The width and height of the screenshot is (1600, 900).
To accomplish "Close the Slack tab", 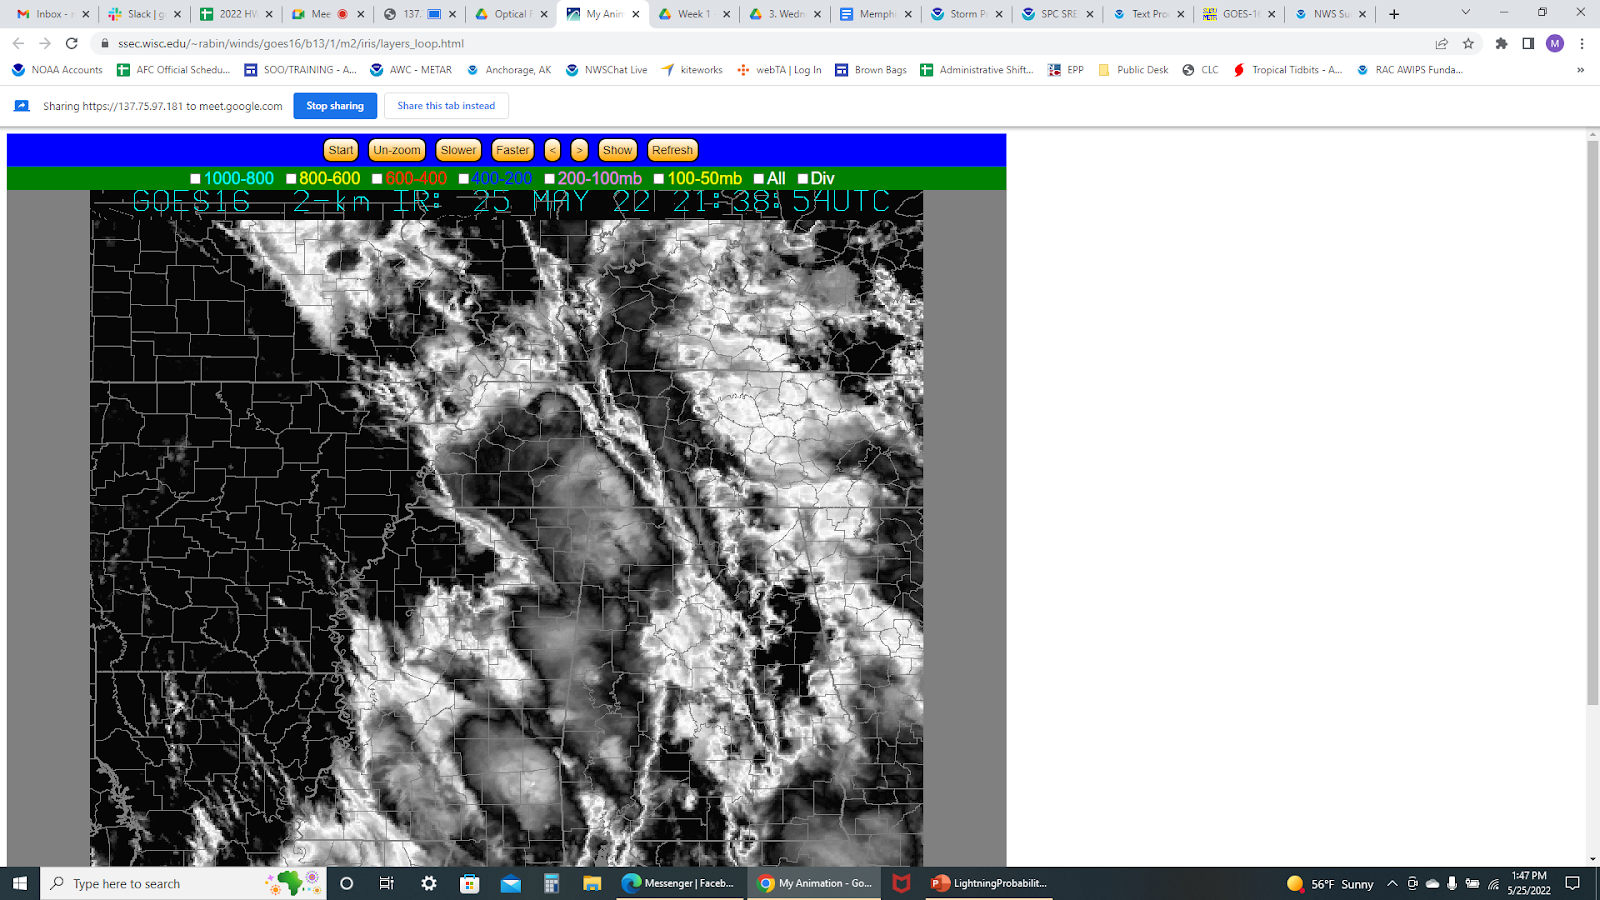I will pos(178,14).
